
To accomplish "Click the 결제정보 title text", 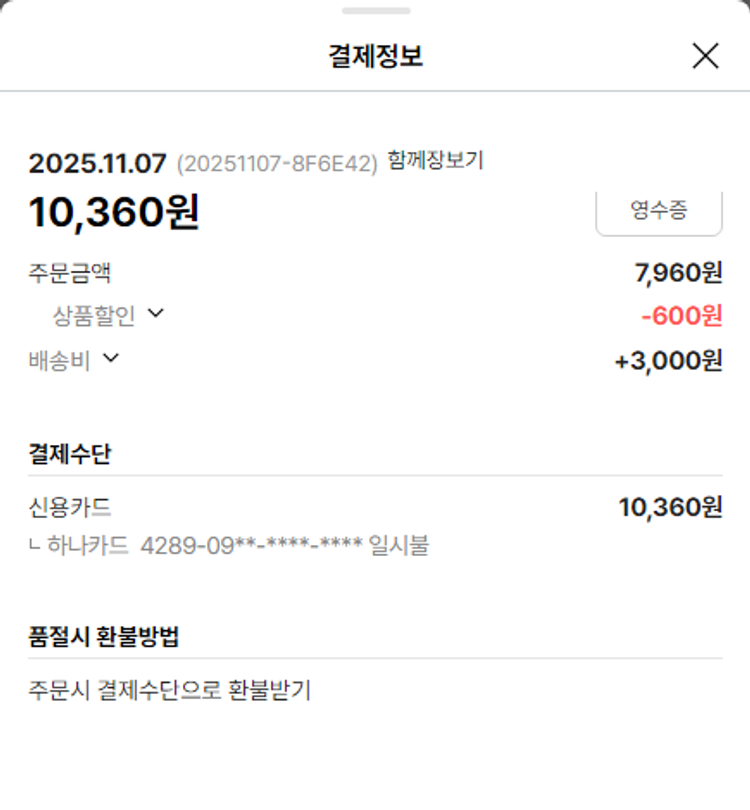I will tap(375, 56).
